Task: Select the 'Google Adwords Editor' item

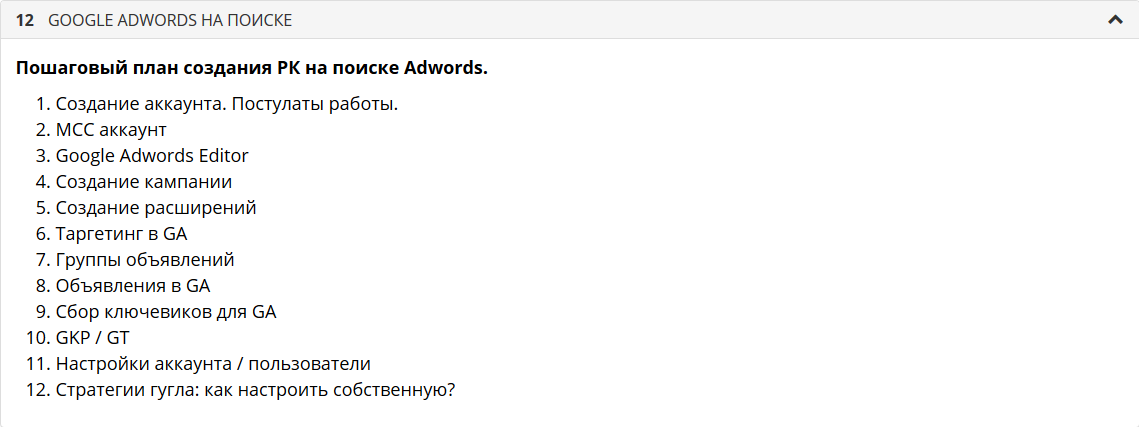Action: coord(152,156)
